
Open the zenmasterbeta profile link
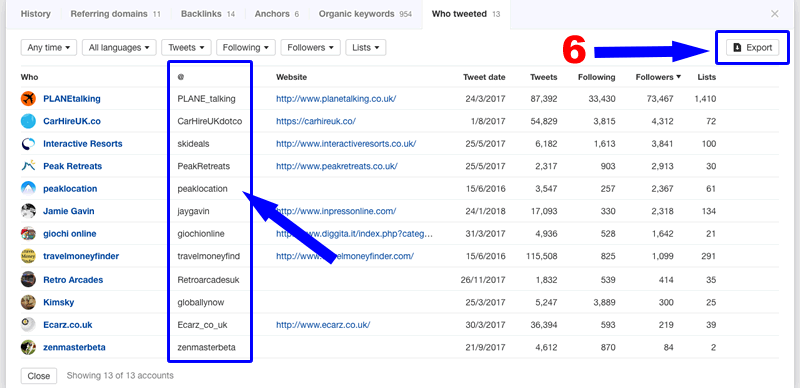74,347
